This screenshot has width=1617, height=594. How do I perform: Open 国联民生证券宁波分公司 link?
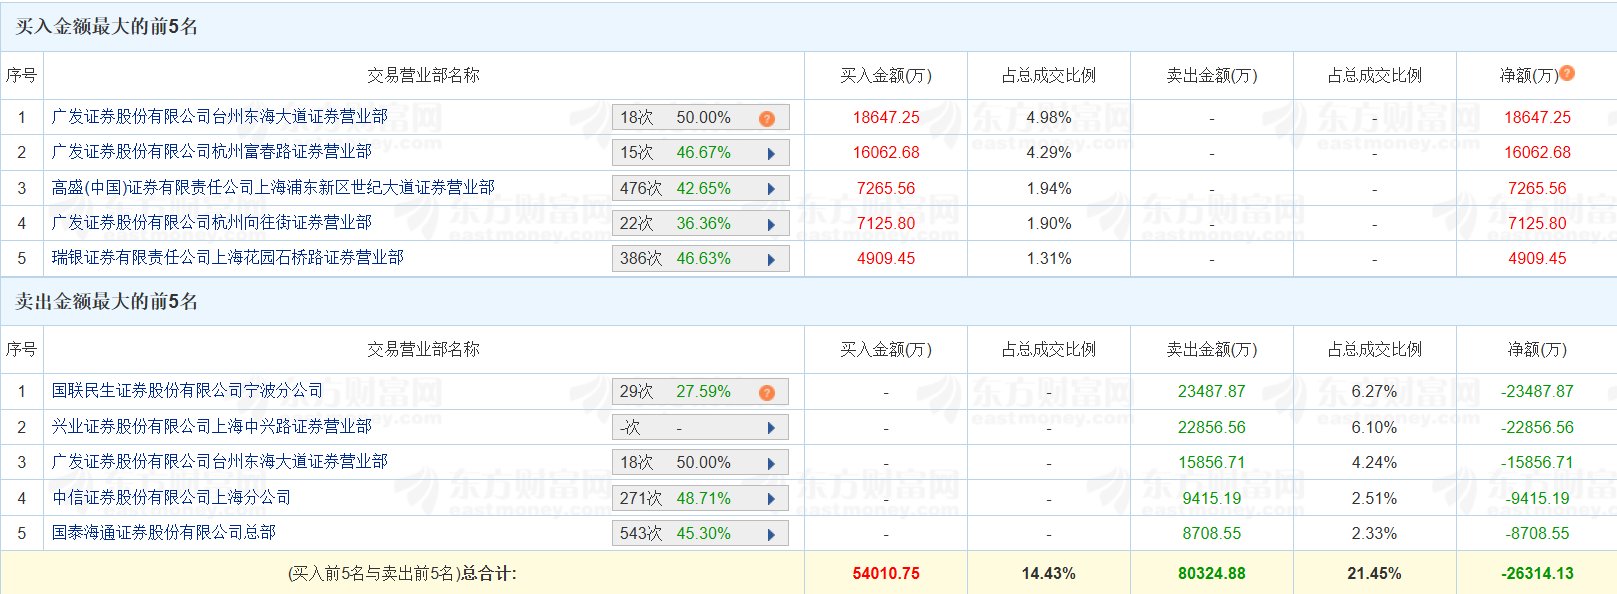187,391
